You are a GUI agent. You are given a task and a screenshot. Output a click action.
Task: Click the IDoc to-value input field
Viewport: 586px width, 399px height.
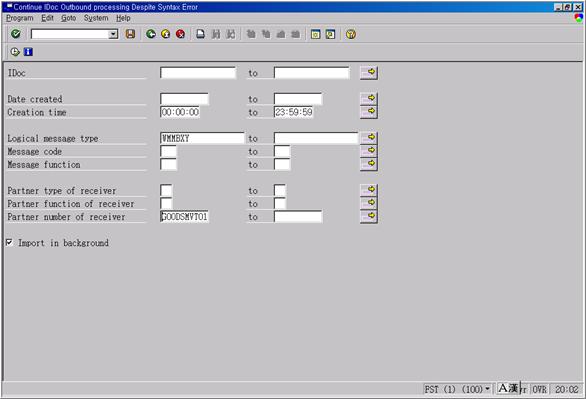(312, 73)
